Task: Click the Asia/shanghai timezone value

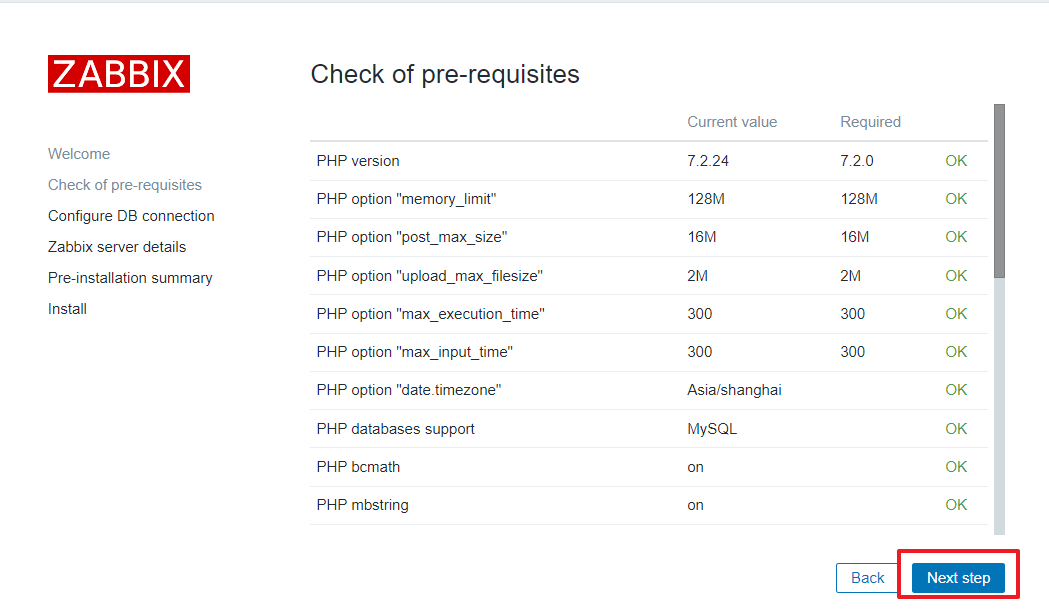Action: pos(734,390)
